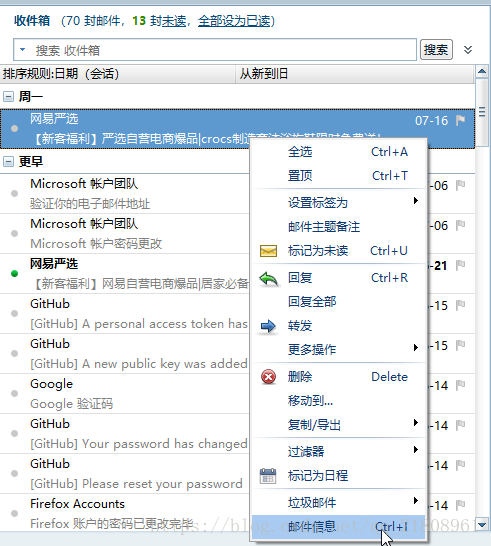Click the 未读 link in header

[174, 21]
